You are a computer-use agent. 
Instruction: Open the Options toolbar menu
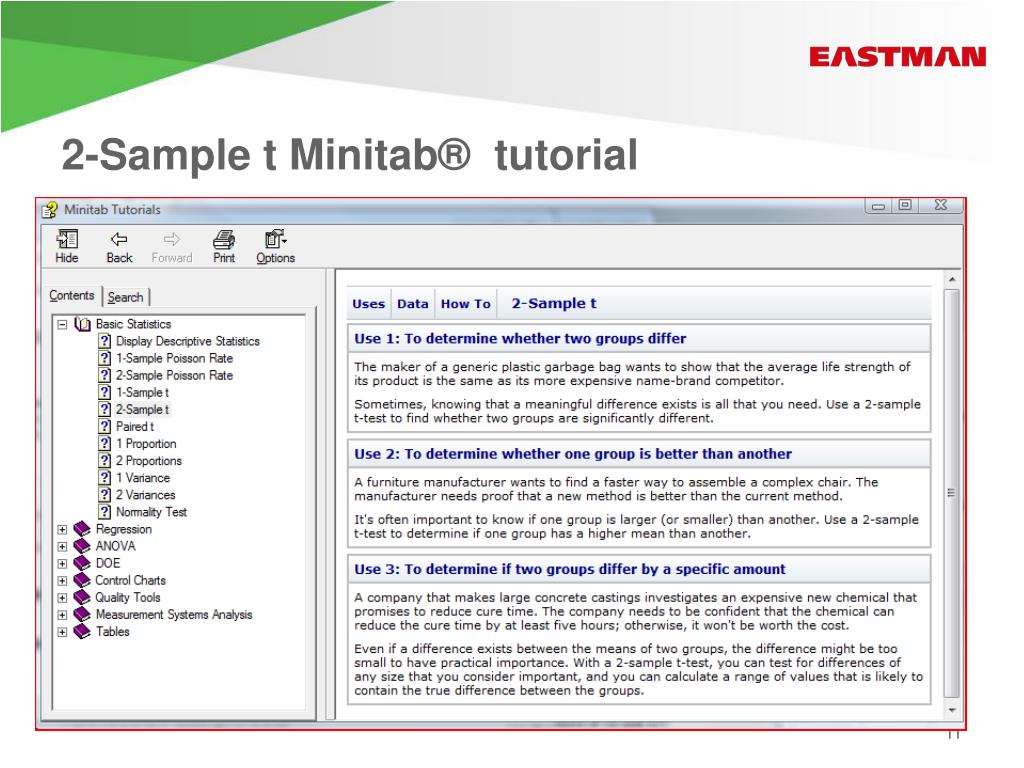point(276,246)
